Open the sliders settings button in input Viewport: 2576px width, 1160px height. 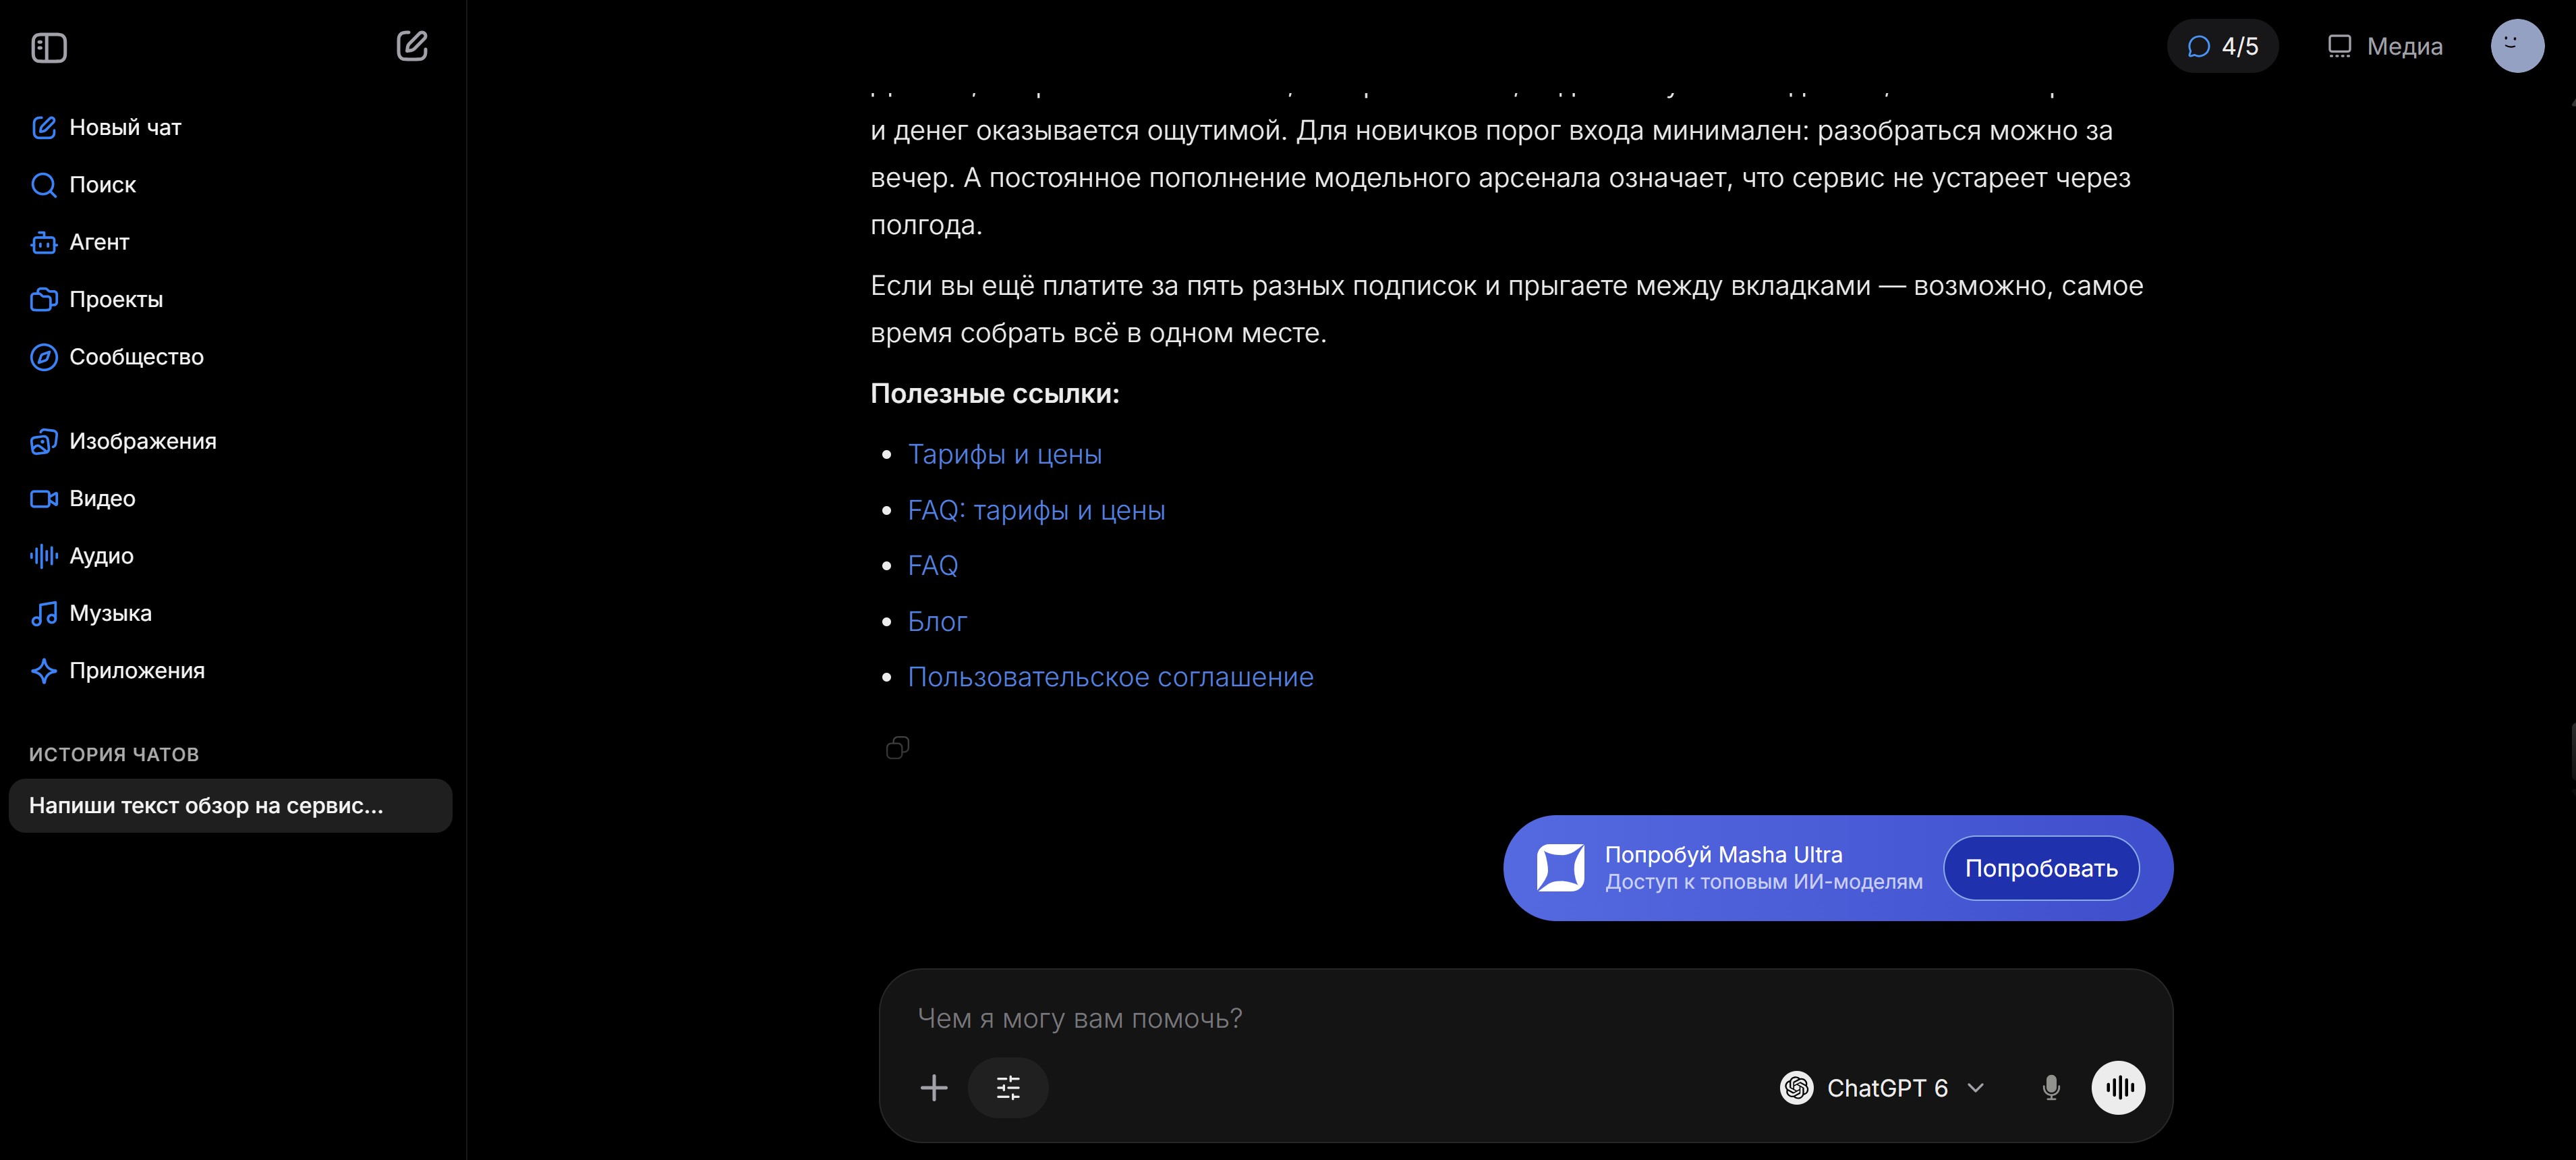tap(1008, 1088)
